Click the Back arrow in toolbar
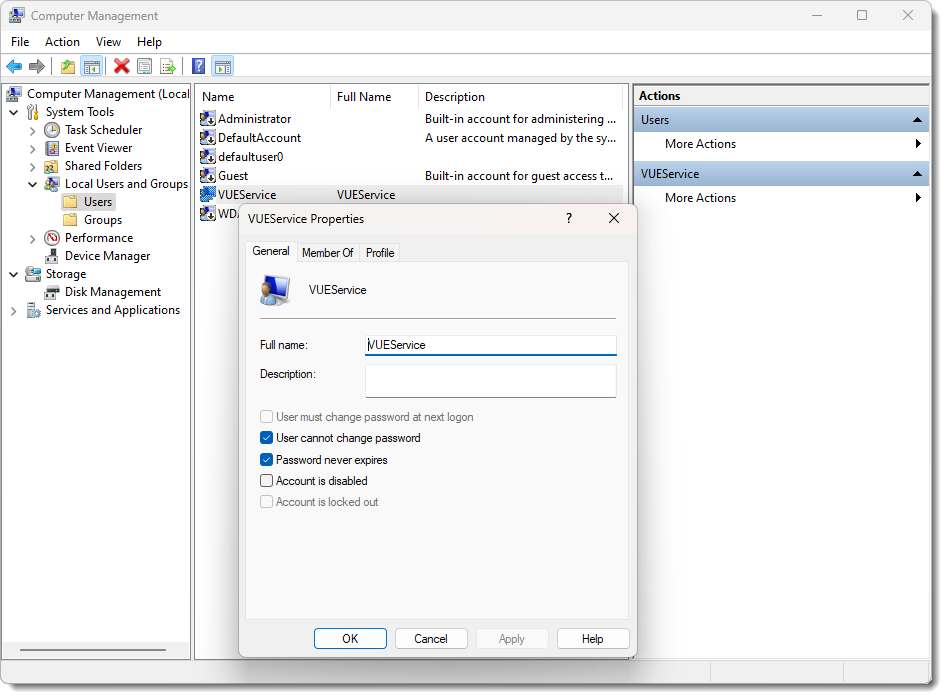 point(14,67)
